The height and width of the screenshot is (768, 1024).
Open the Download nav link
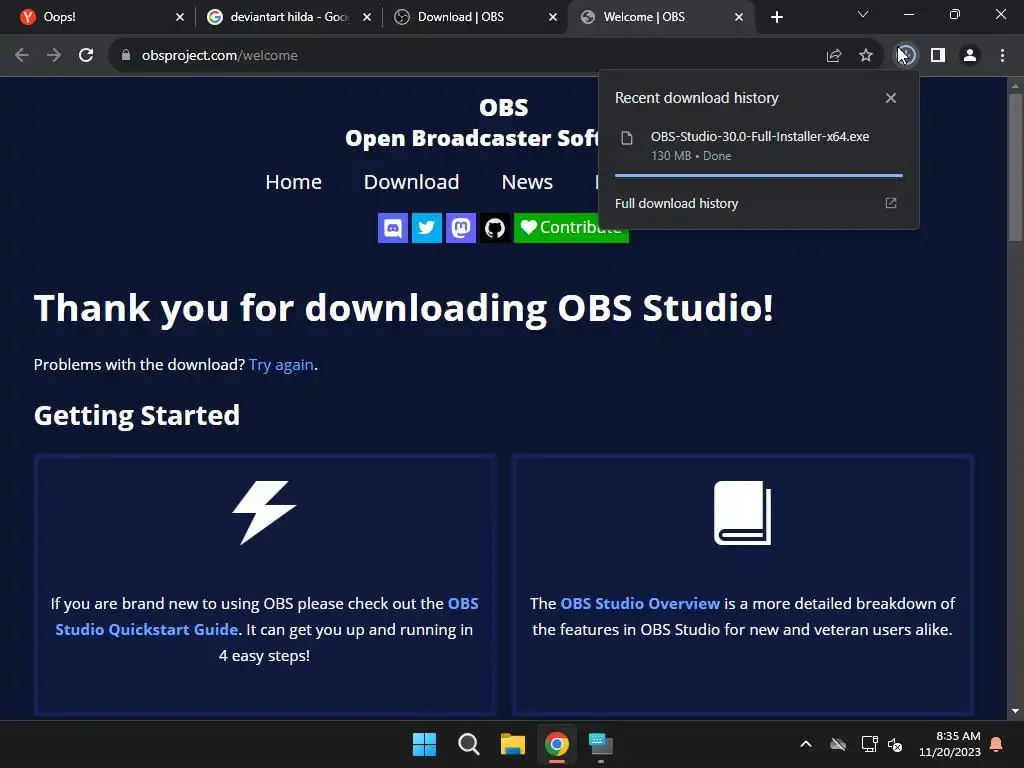click(411, 182)
